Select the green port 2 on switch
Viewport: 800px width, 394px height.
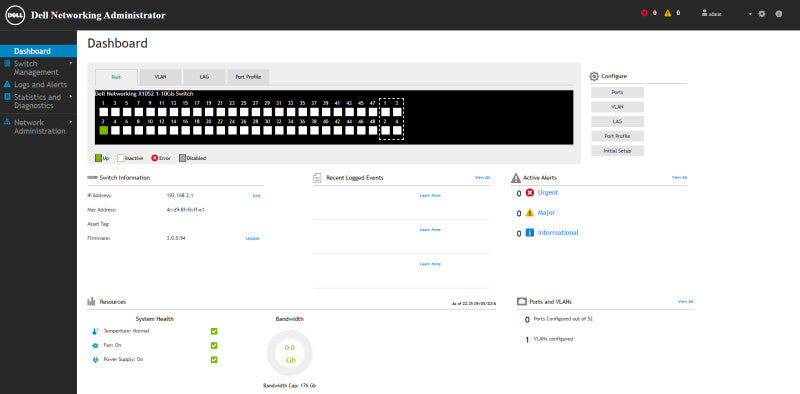pos(104,130)
